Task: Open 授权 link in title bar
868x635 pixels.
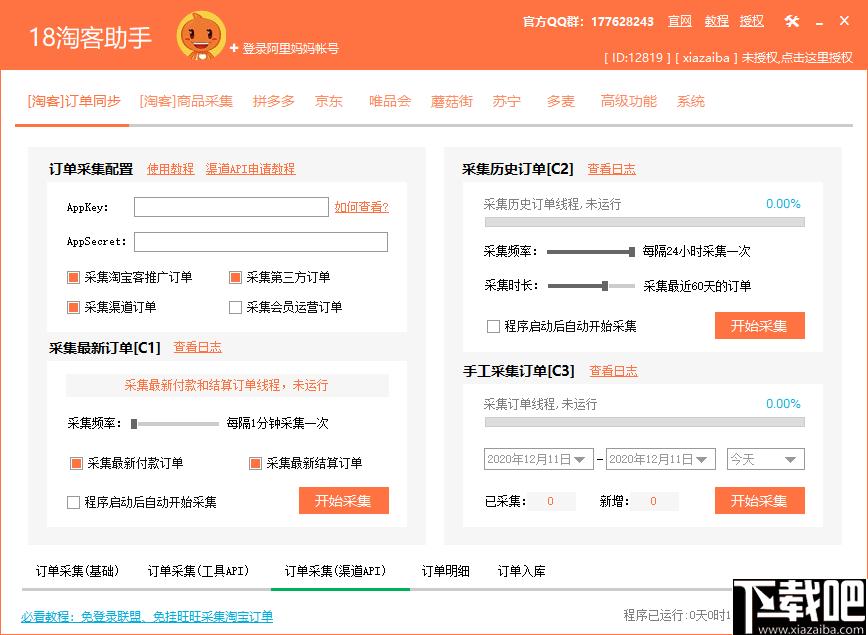Action: [x=752, y=22]
